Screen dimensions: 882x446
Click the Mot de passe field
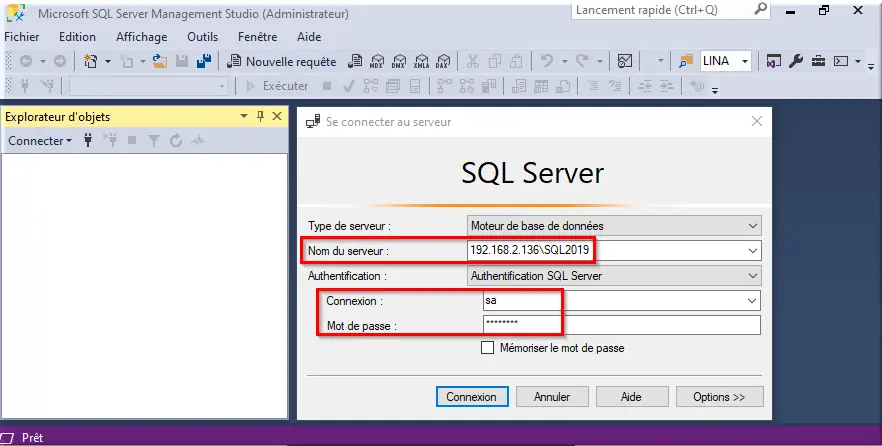point(622,325)
